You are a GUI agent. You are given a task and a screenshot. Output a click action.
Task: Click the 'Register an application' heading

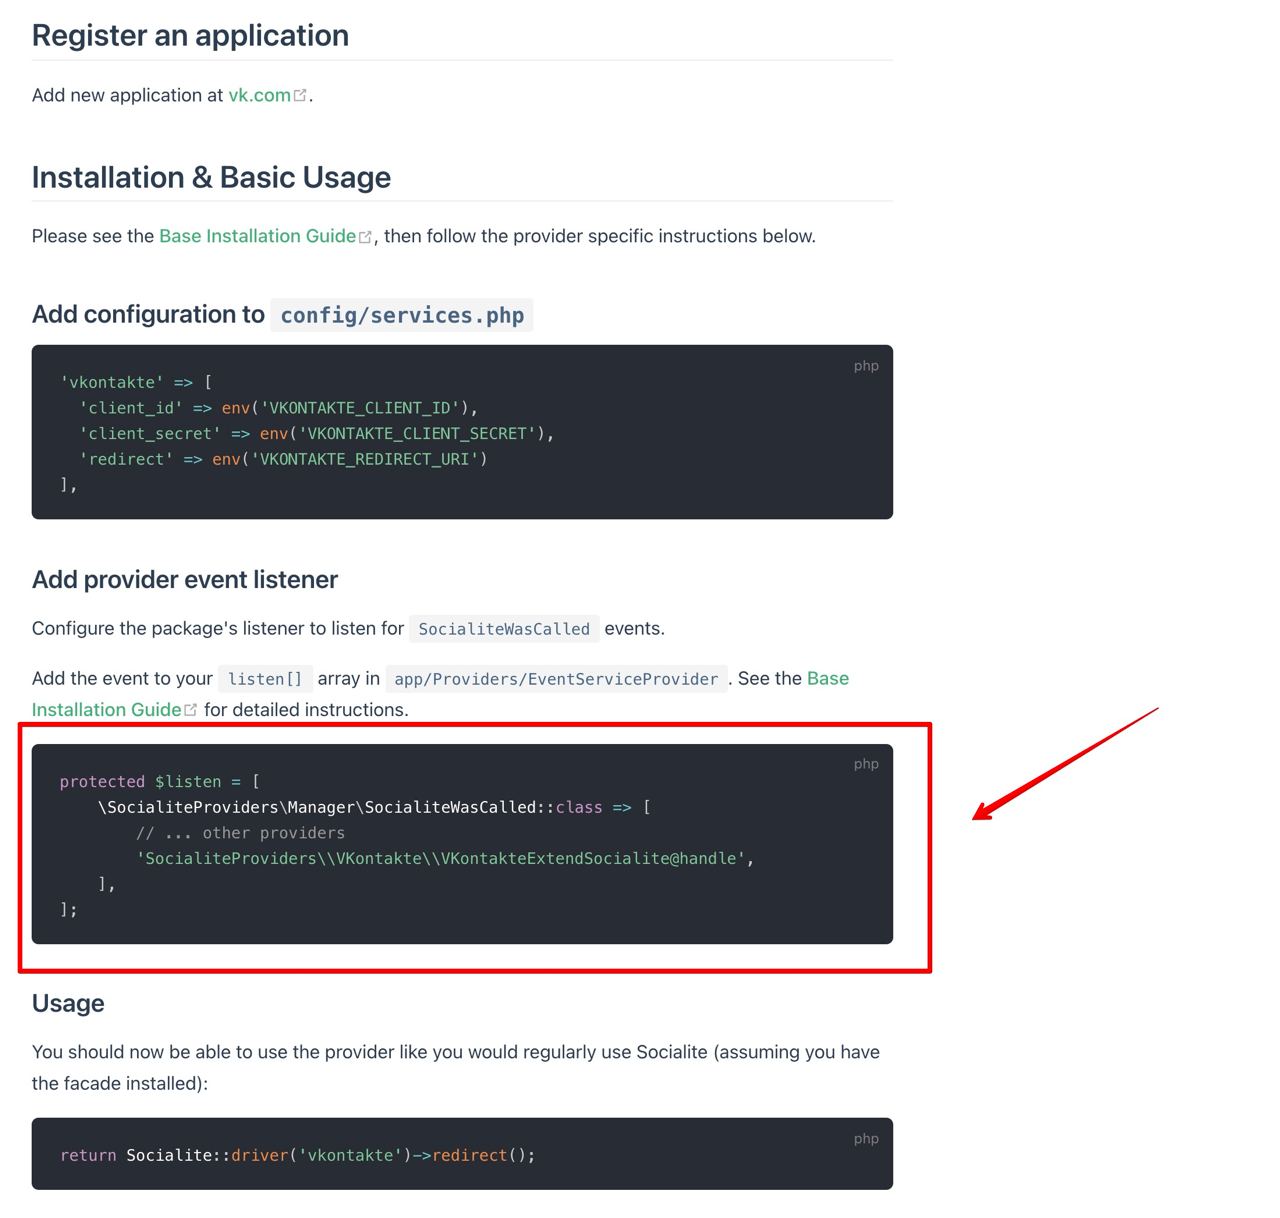coord(190,35)
